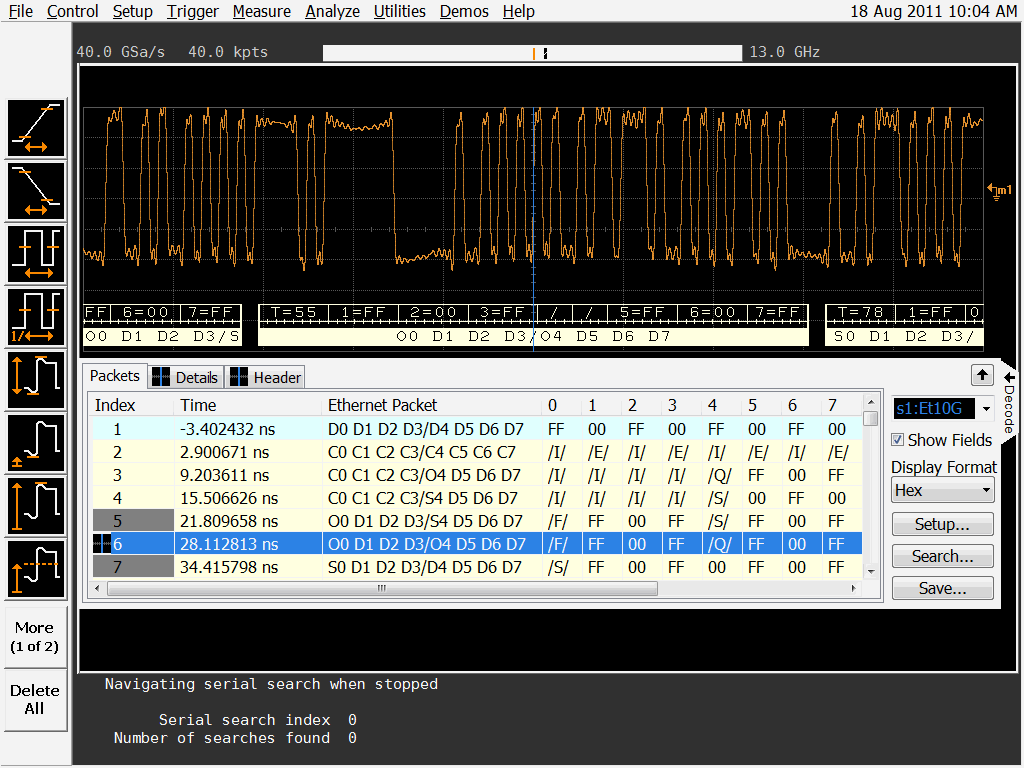Select the amplitude voltage measurement icon
This screenshot has height=768, width=1024.
click(36, 506)
